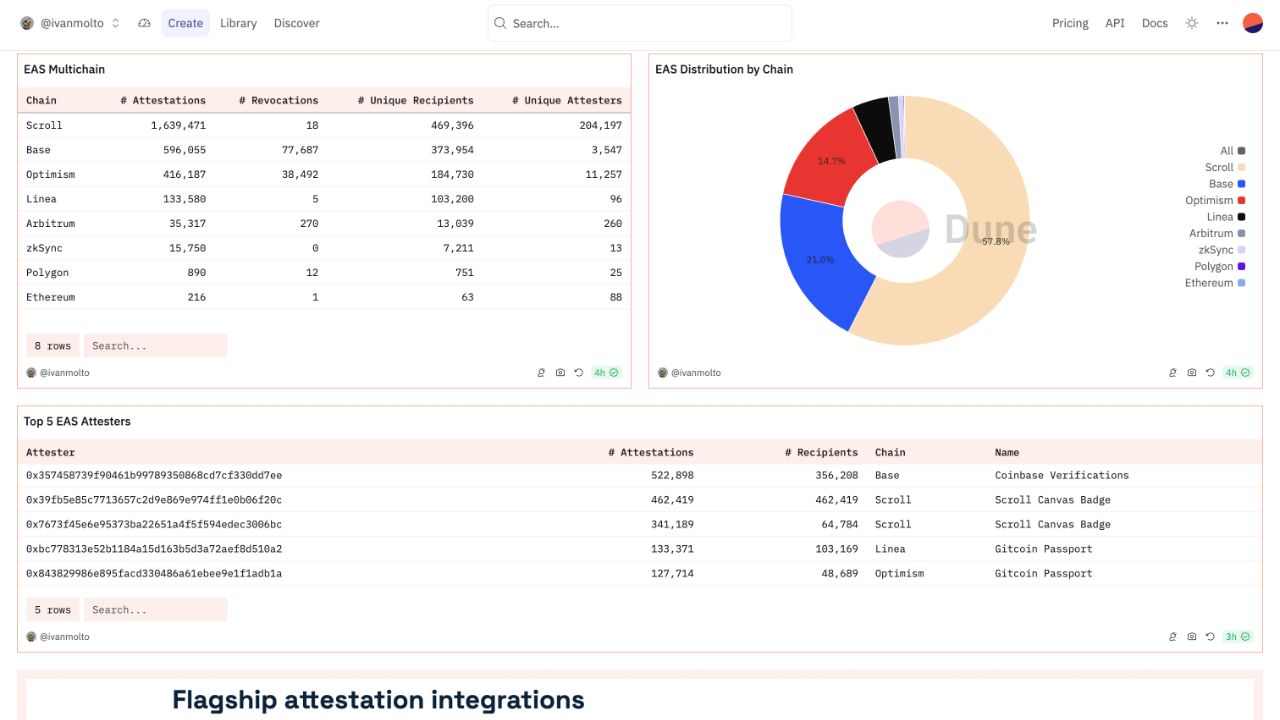
Task: Click the author avatar under the EAS Distribution chart
Action: [662, 373]
